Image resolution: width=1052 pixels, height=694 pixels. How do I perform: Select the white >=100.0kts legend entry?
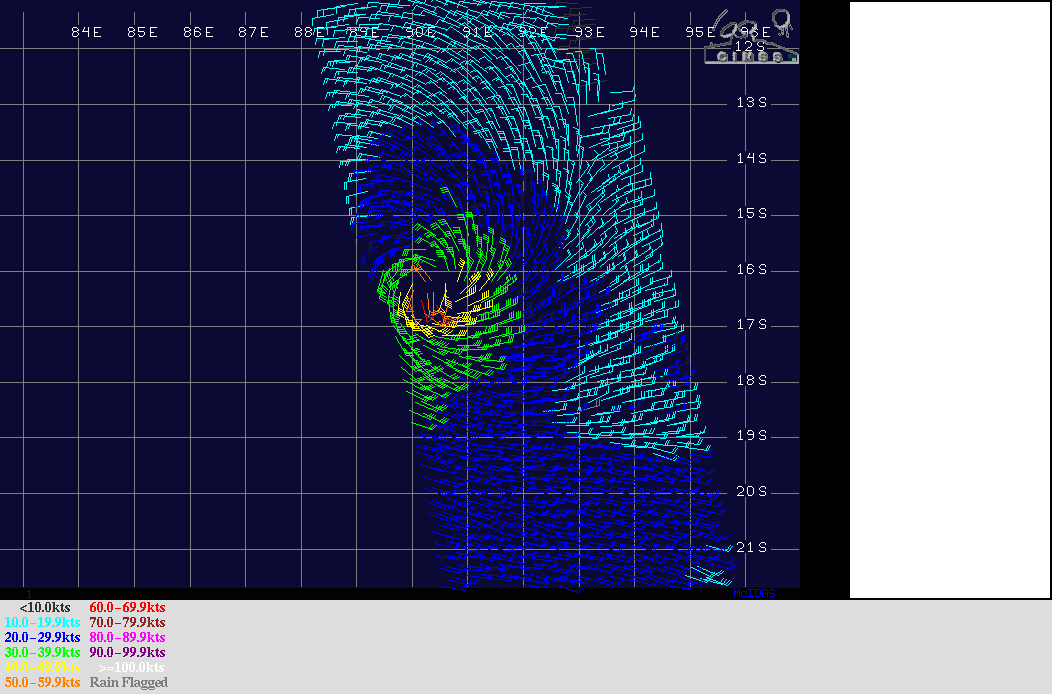132,667
